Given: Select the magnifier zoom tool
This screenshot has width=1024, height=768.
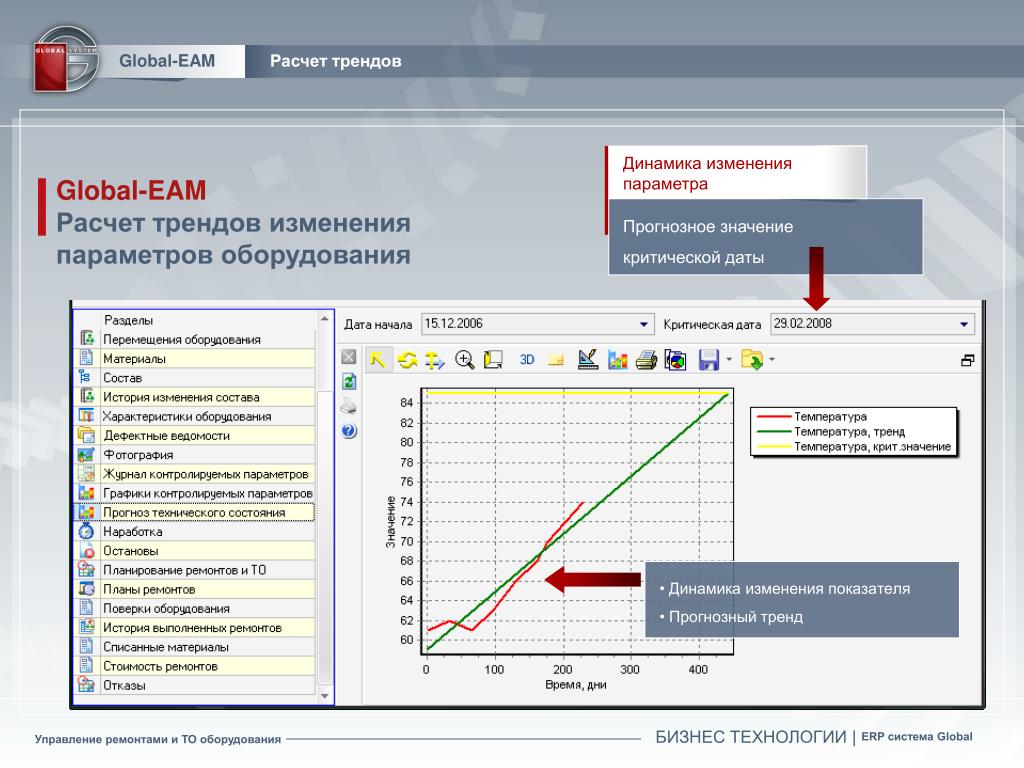Looking at the screenshot, I should 464,360.
